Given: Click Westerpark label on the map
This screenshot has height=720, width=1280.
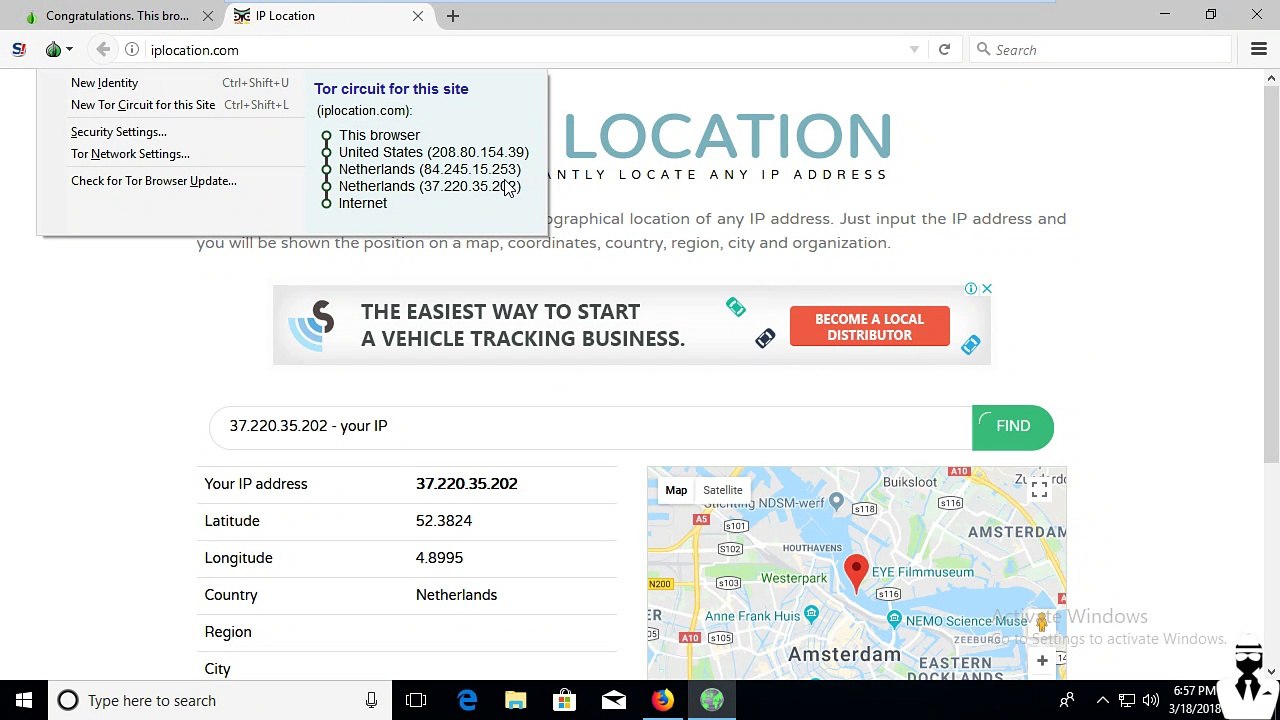Looking at the screenshot, I should pos(794,578).
